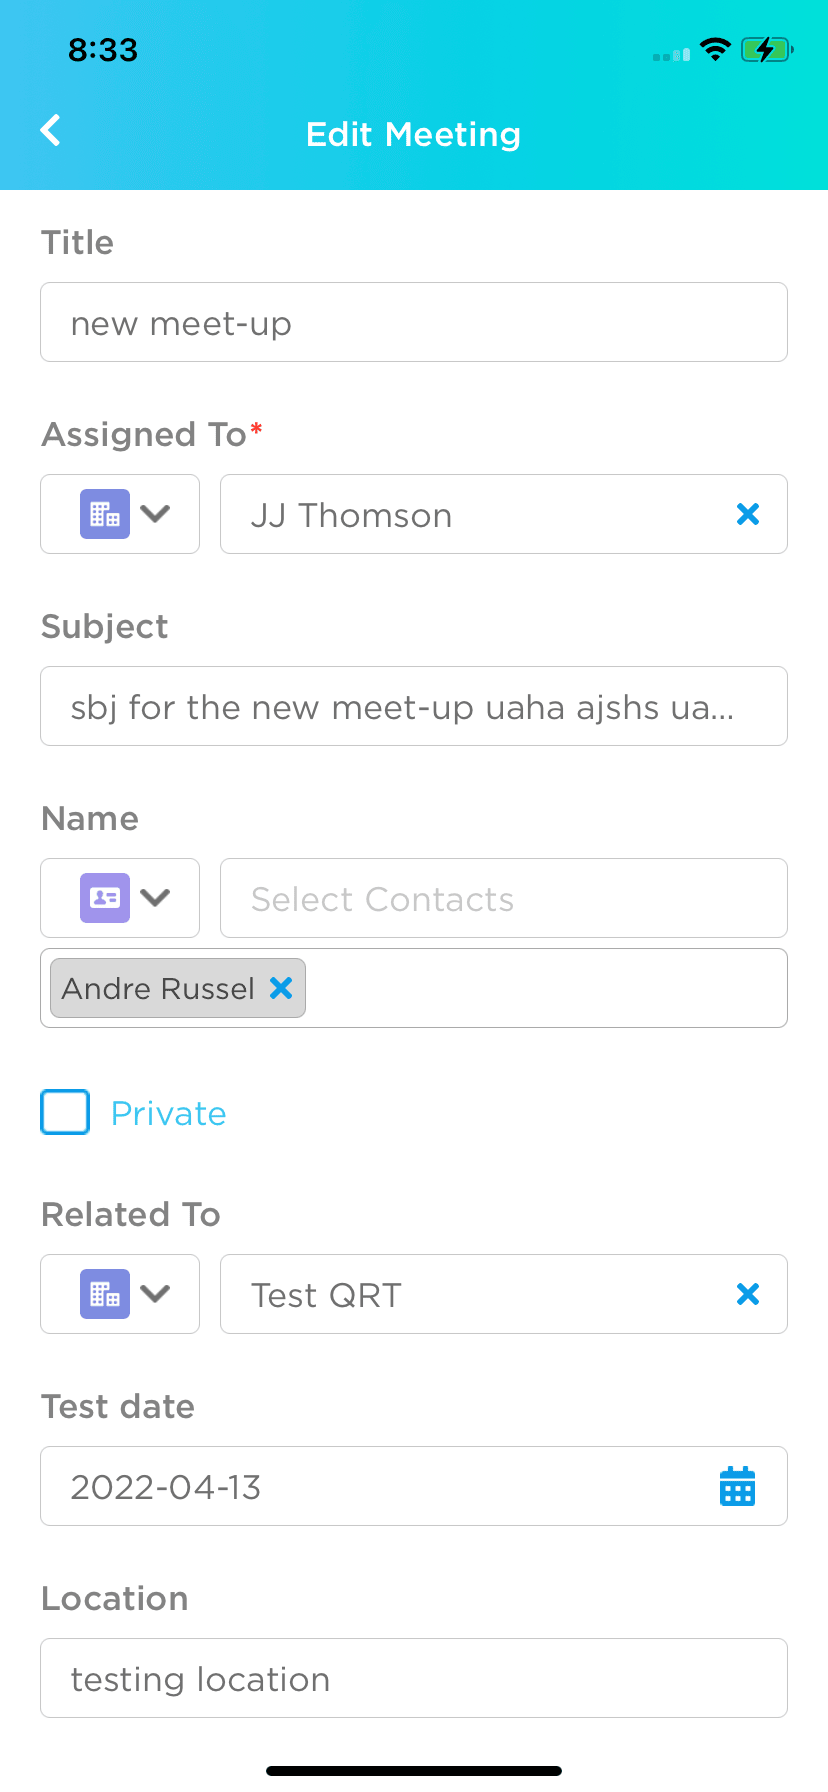Expand the Name type chevron
The width and height of the screenshot is (828, 1792).
pyautogui.click(x=155, y=897)
